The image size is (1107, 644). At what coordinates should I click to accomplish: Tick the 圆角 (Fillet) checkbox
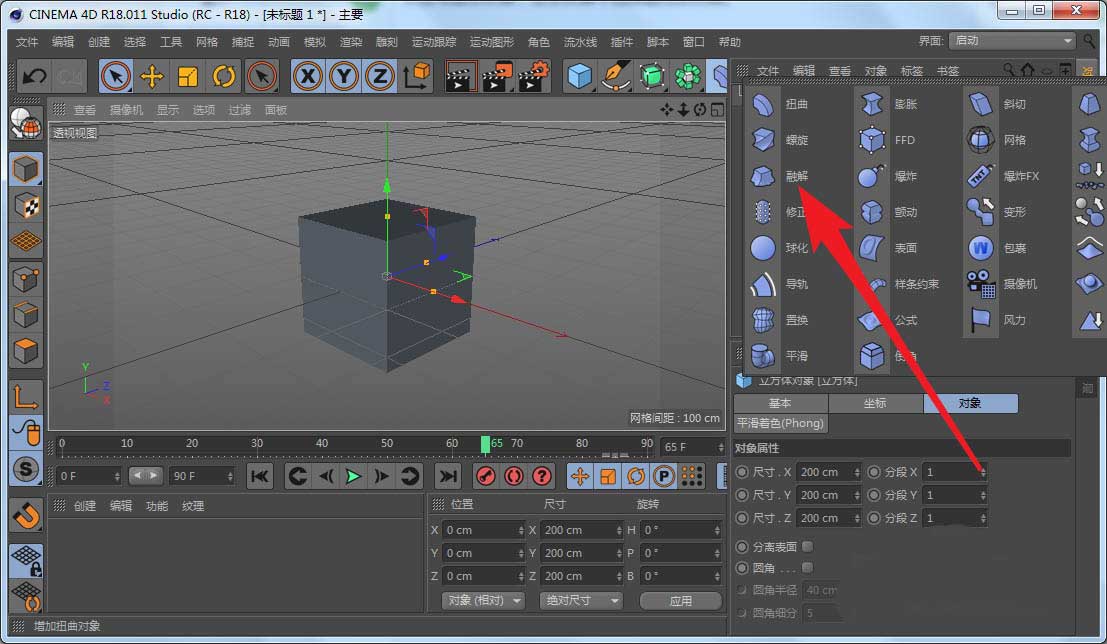point(808,568)
